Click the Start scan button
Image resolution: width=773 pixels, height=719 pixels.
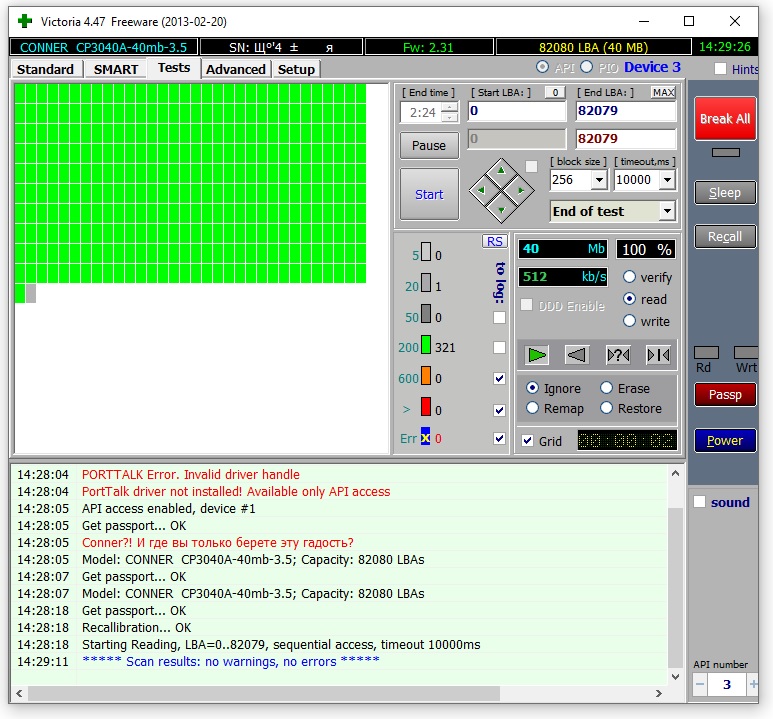click(x=429, y=194)
